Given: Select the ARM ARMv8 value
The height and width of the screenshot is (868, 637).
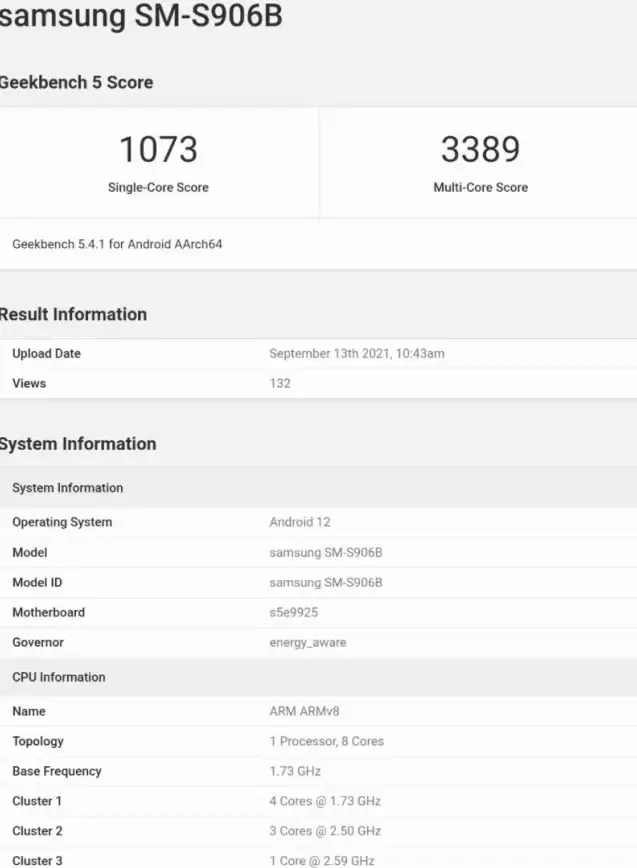Looking at the screenshot, I should [x=304, y=711].
